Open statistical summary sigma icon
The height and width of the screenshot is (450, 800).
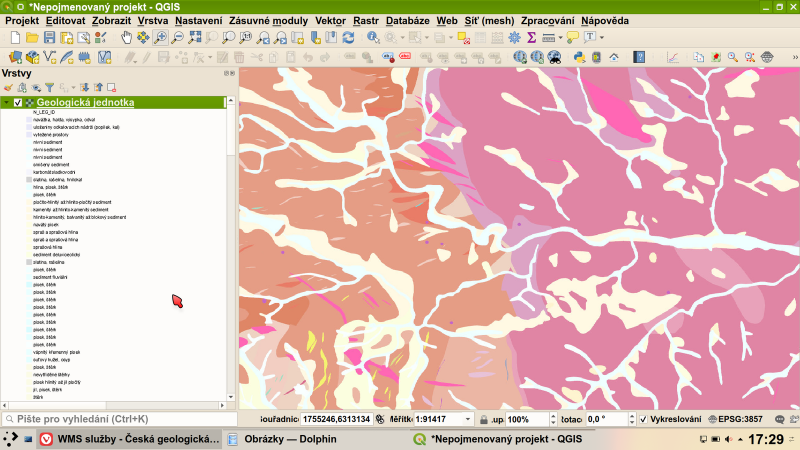531,37
